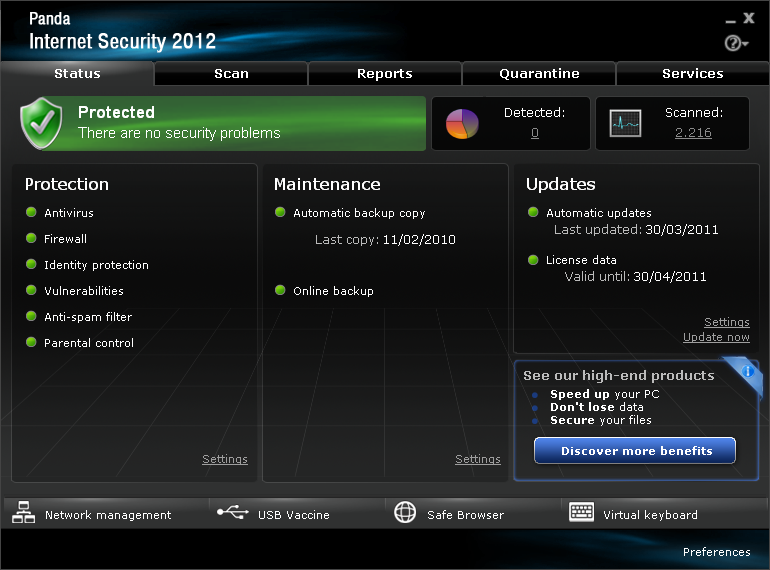
Task: Click the Firewall green status indicator
Action: [x=31, y=239]
